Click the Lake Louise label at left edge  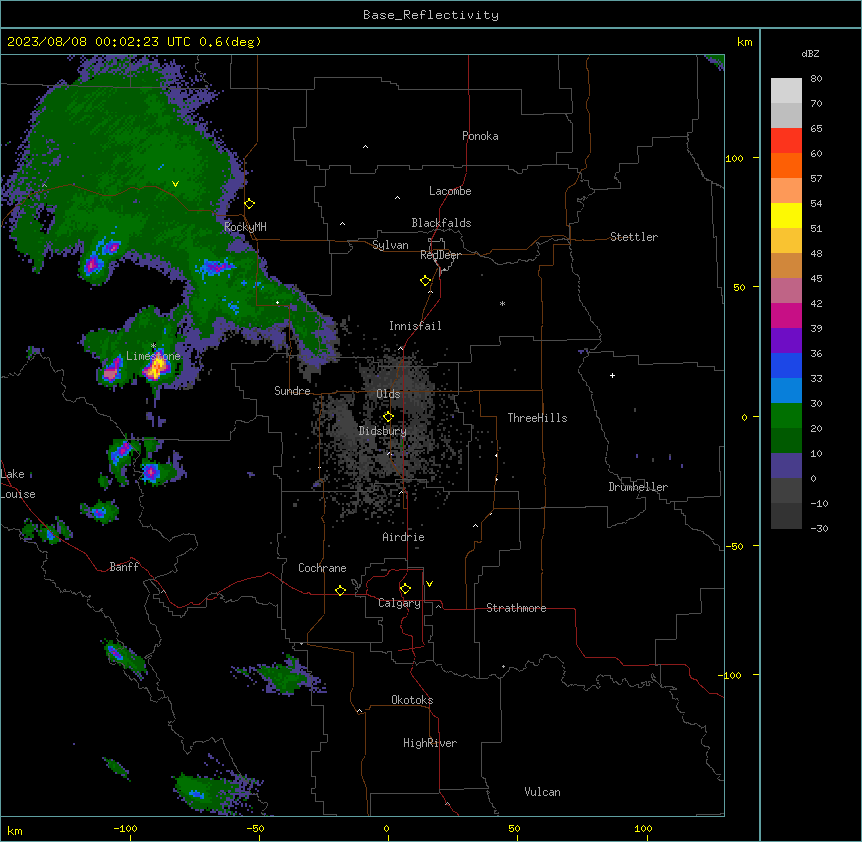tap(18, 484)
